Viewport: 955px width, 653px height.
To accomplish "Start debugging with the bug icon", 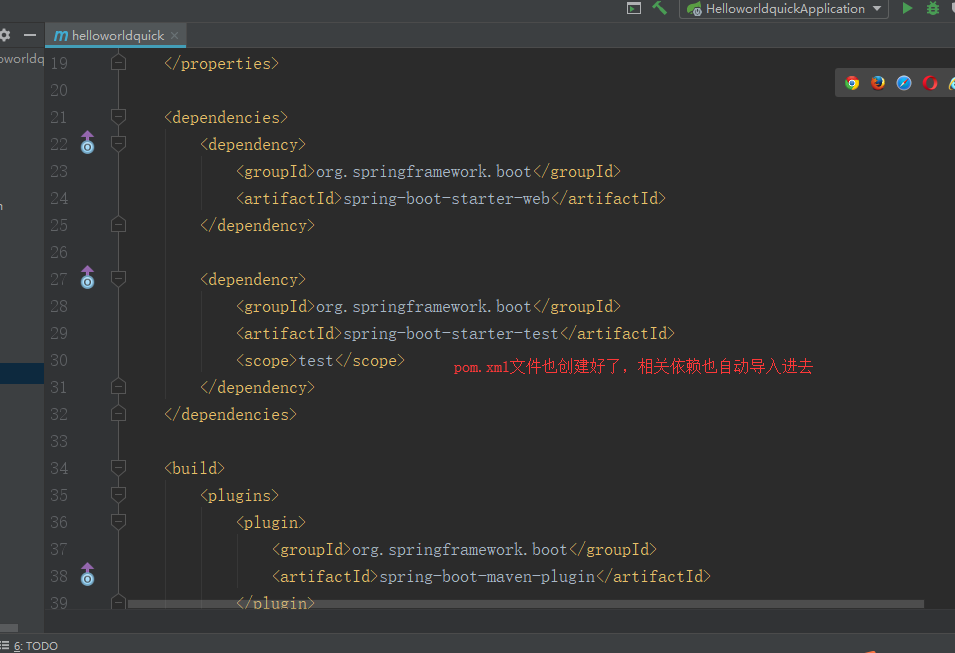I will 933,9.
